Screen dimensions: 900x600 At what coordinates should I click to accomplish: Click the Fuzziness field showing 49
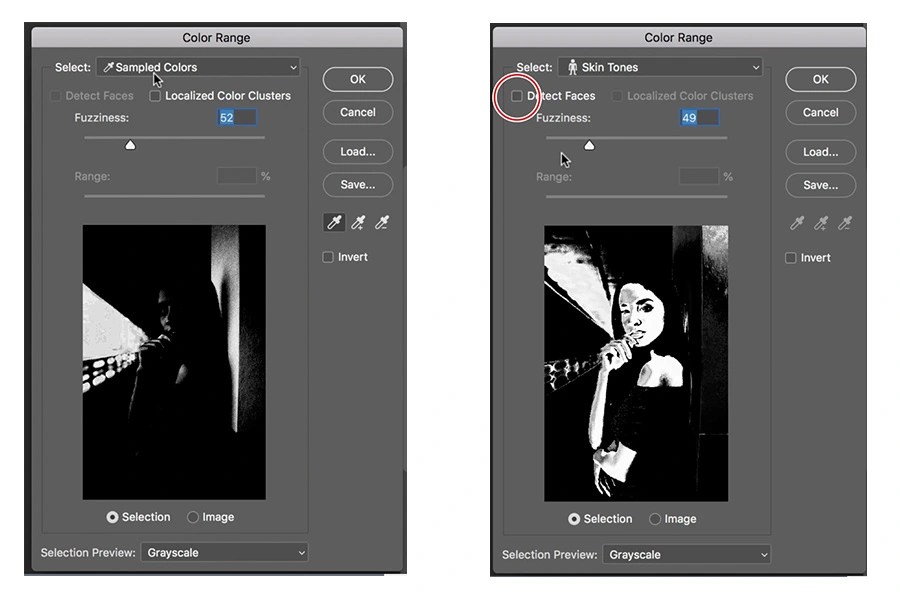(699, 118)
